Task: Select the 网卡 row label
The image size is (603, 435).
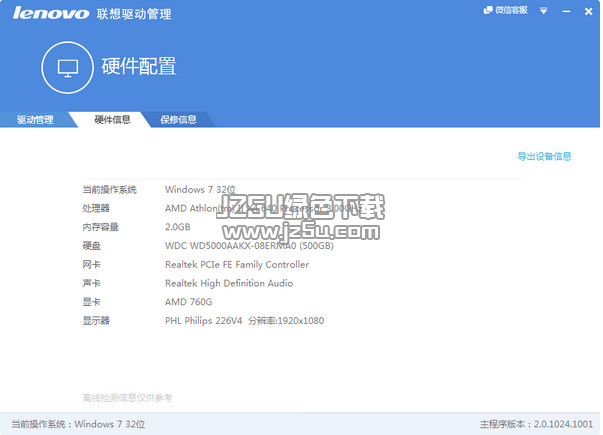Action: point(92,265)
